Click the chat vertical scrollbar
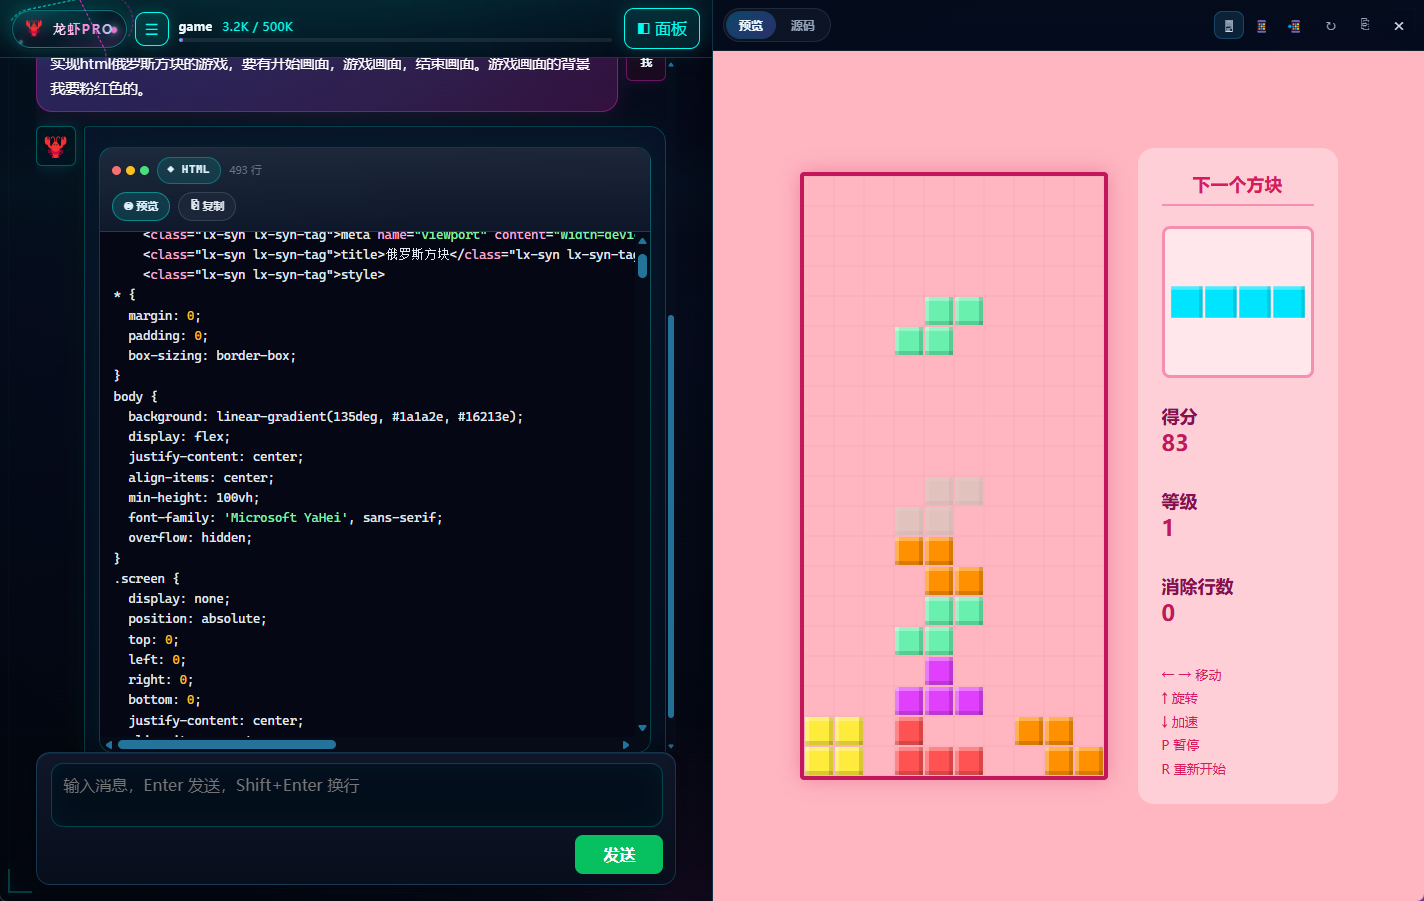This screenshot has width=1424, height=901. coord(670,516)
